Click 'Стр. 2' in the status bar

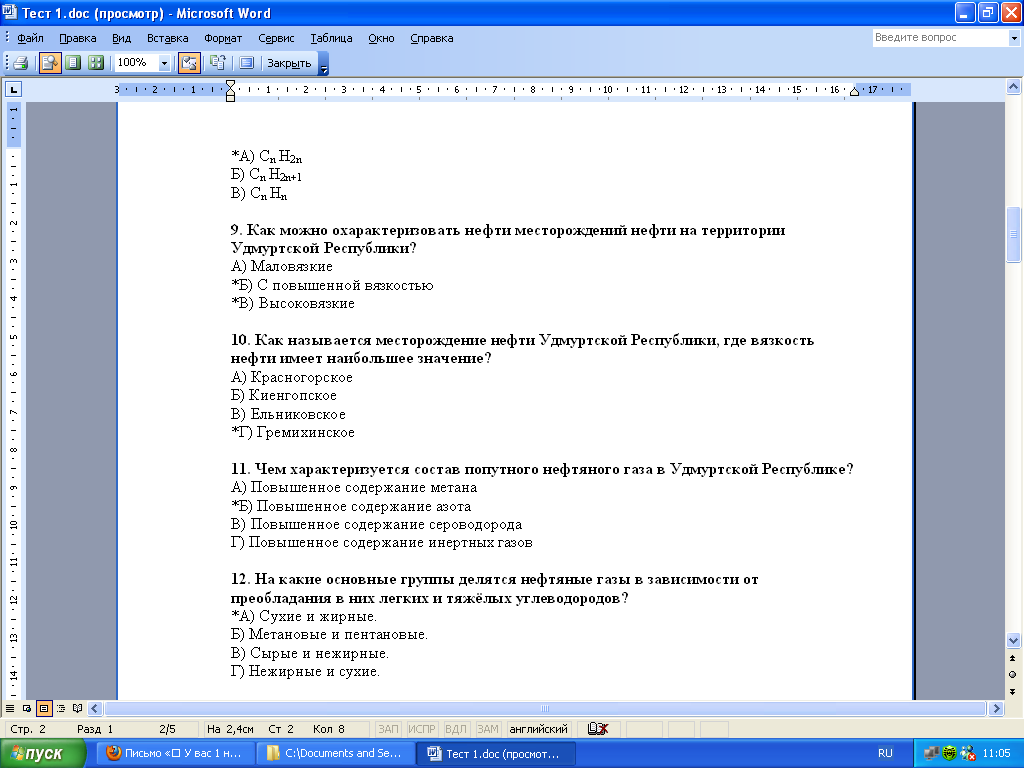click(x=28, y=729)
